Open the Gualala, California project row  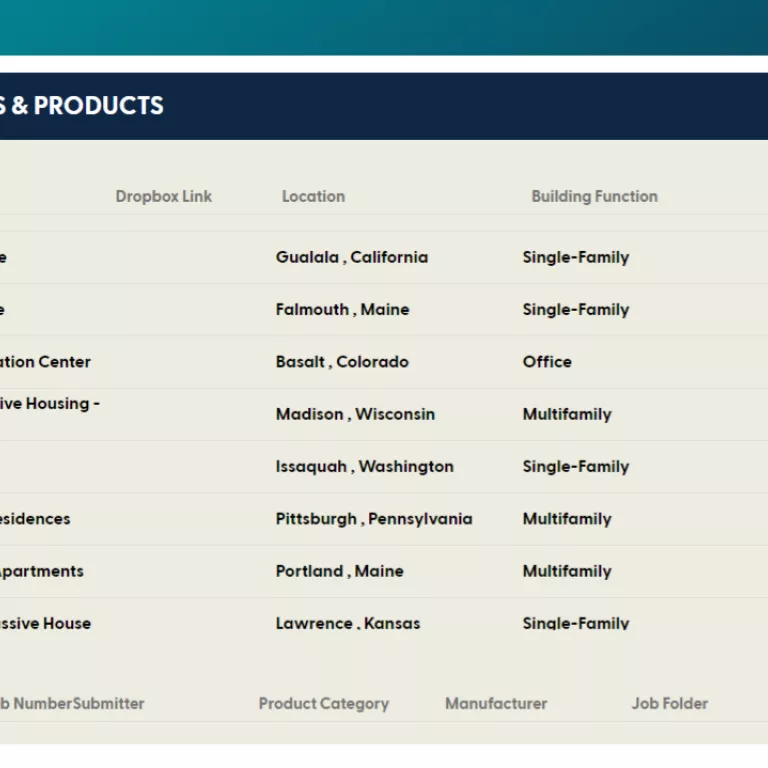351,257
